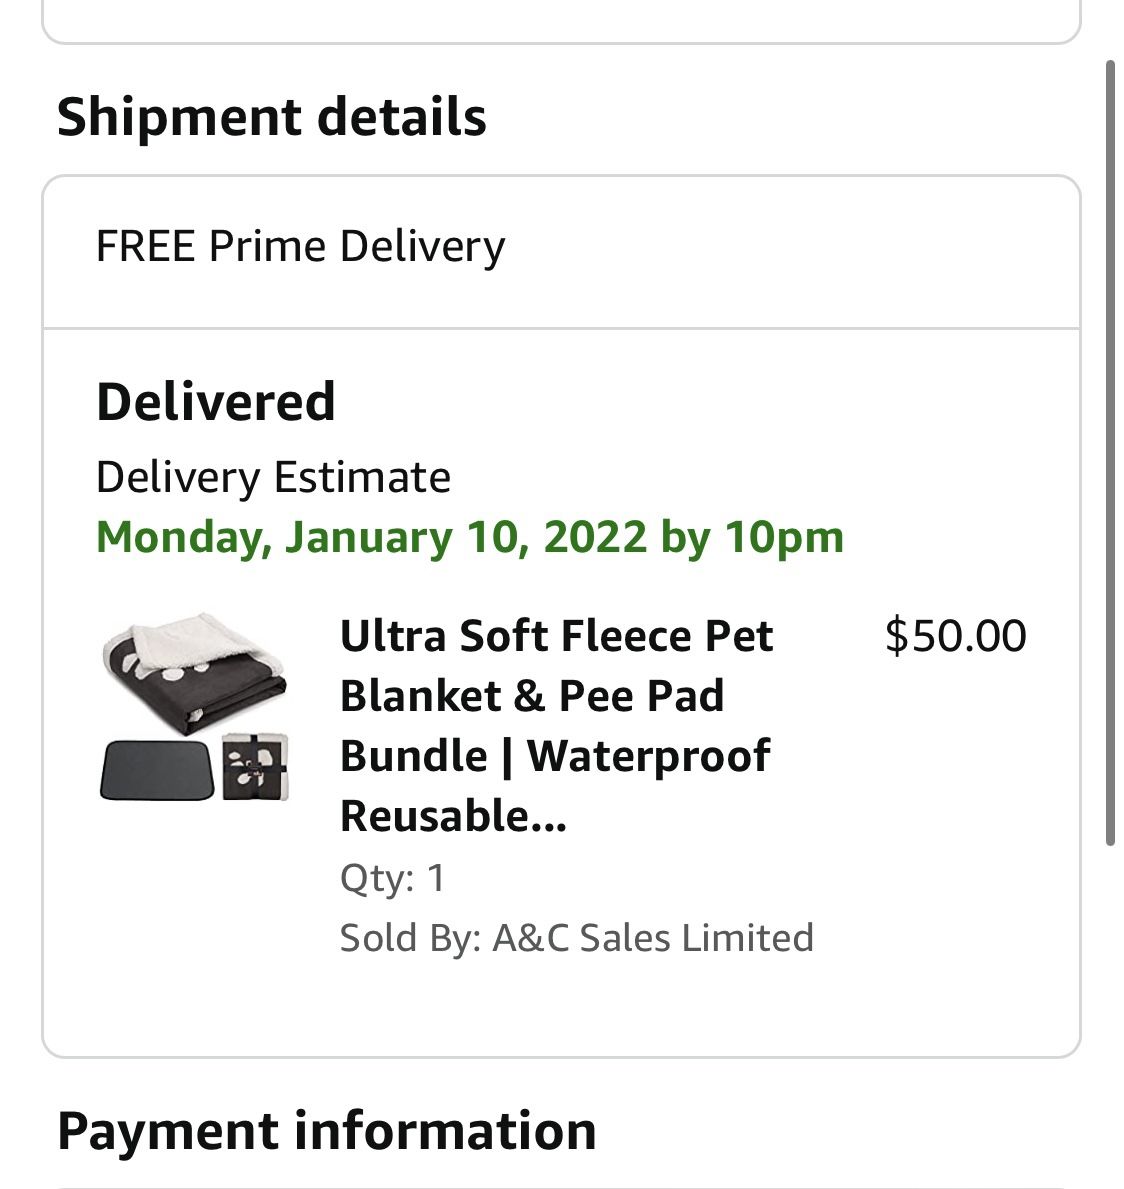Click the Shipment details section heading
The width and height of the screenshot is (1124, 1189).
click(x=272, y=117)
